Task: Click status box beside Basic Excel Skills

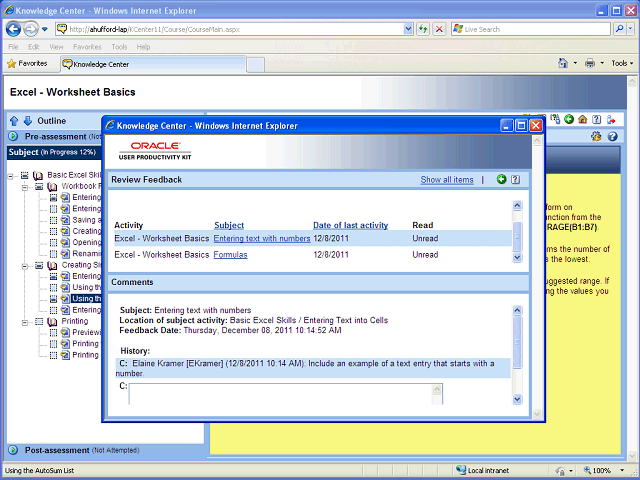Action: [25, 176]
